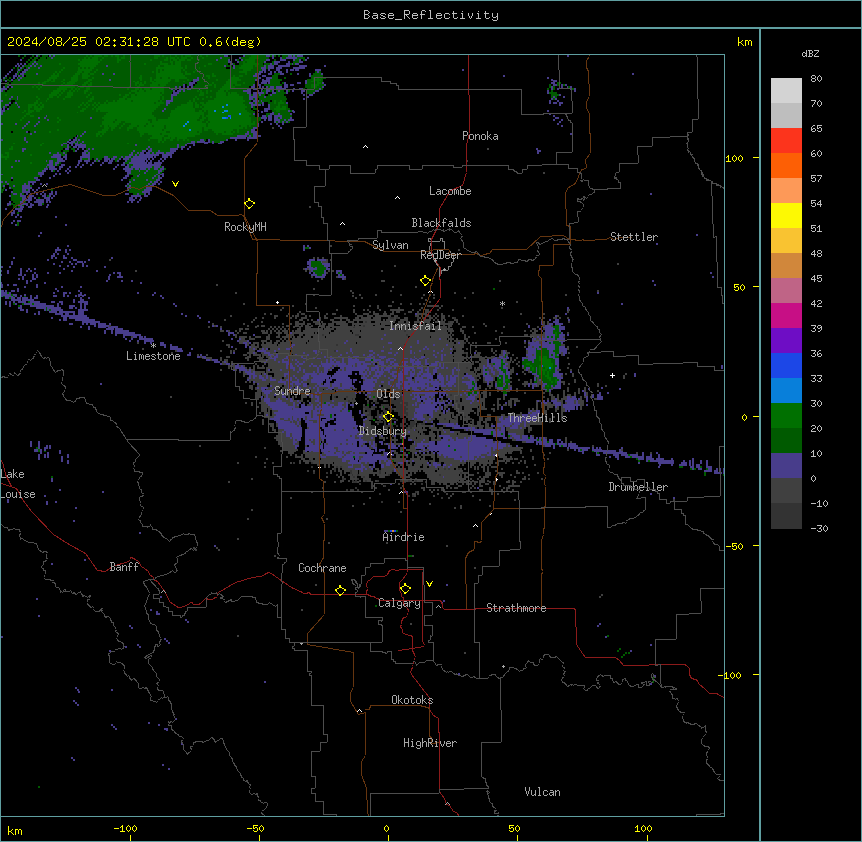Click the Limestone label
862x842 pixels.
click(x=153, y=356)
